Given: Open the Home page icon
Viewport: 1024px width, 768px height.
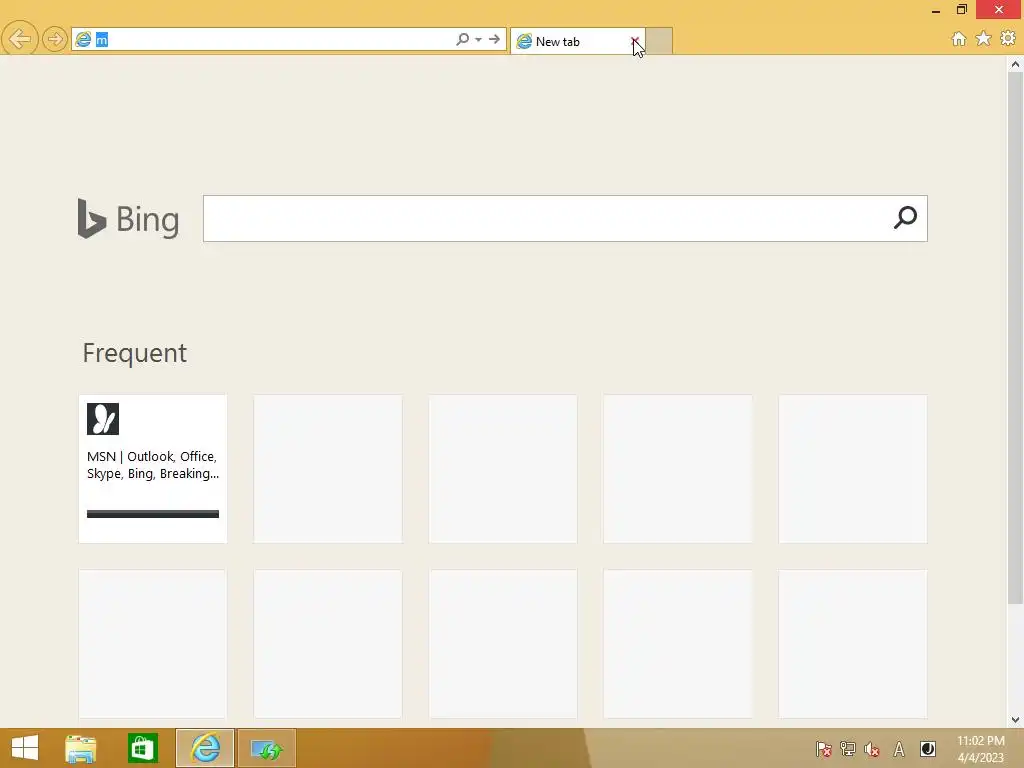Looking at the screenshot, I should [x=958, y=39].
